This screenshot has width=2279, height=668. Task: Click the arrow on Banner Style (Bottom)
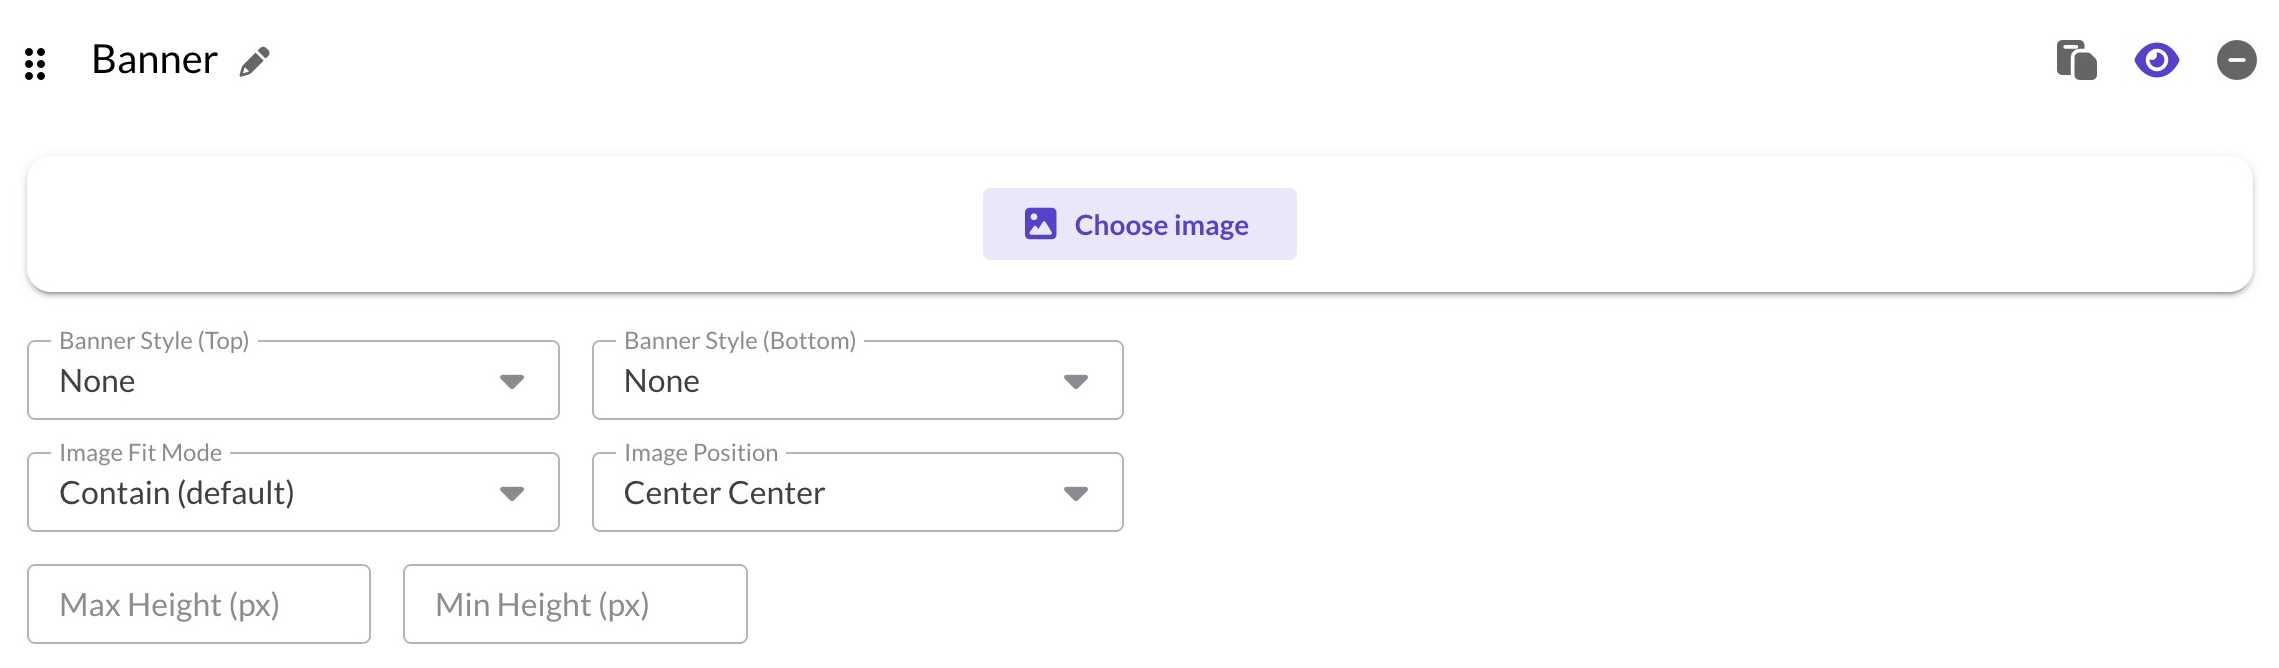(1076, 382)
